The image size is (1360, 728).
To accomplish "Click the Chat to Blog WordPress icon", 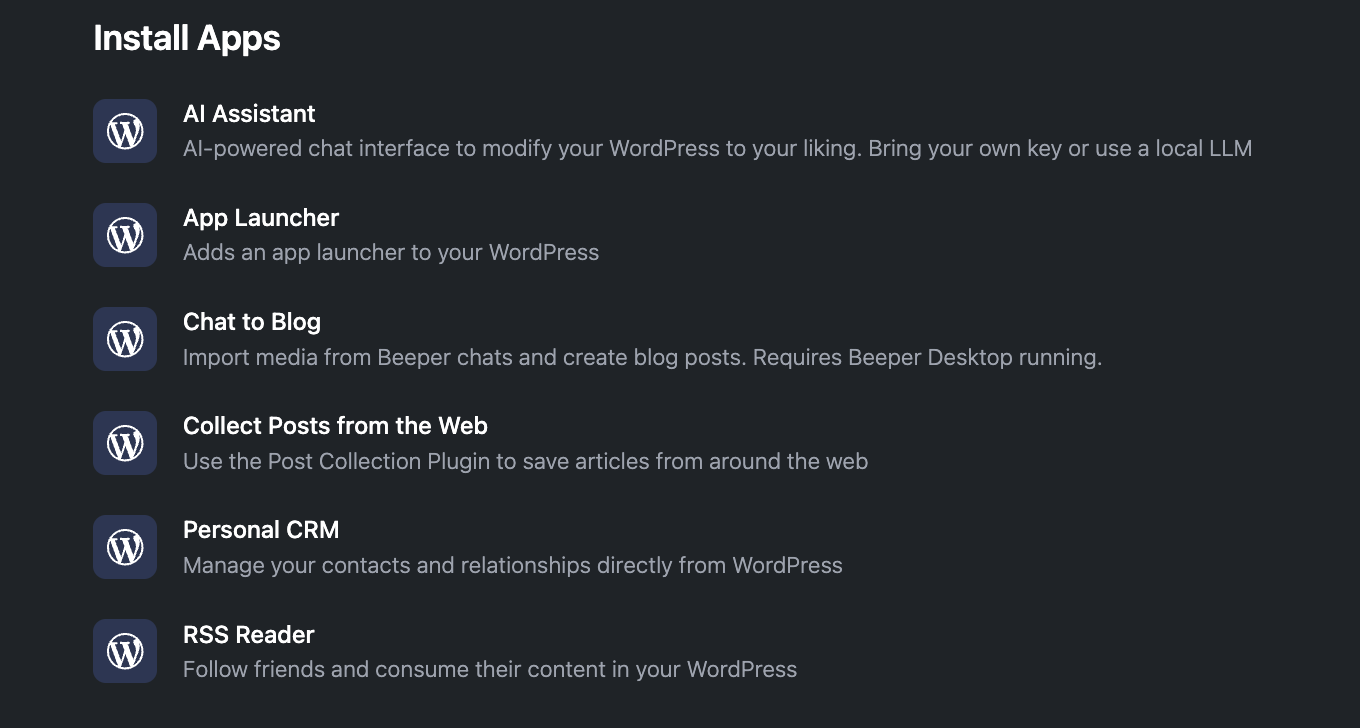I will (x=124, y=339).
